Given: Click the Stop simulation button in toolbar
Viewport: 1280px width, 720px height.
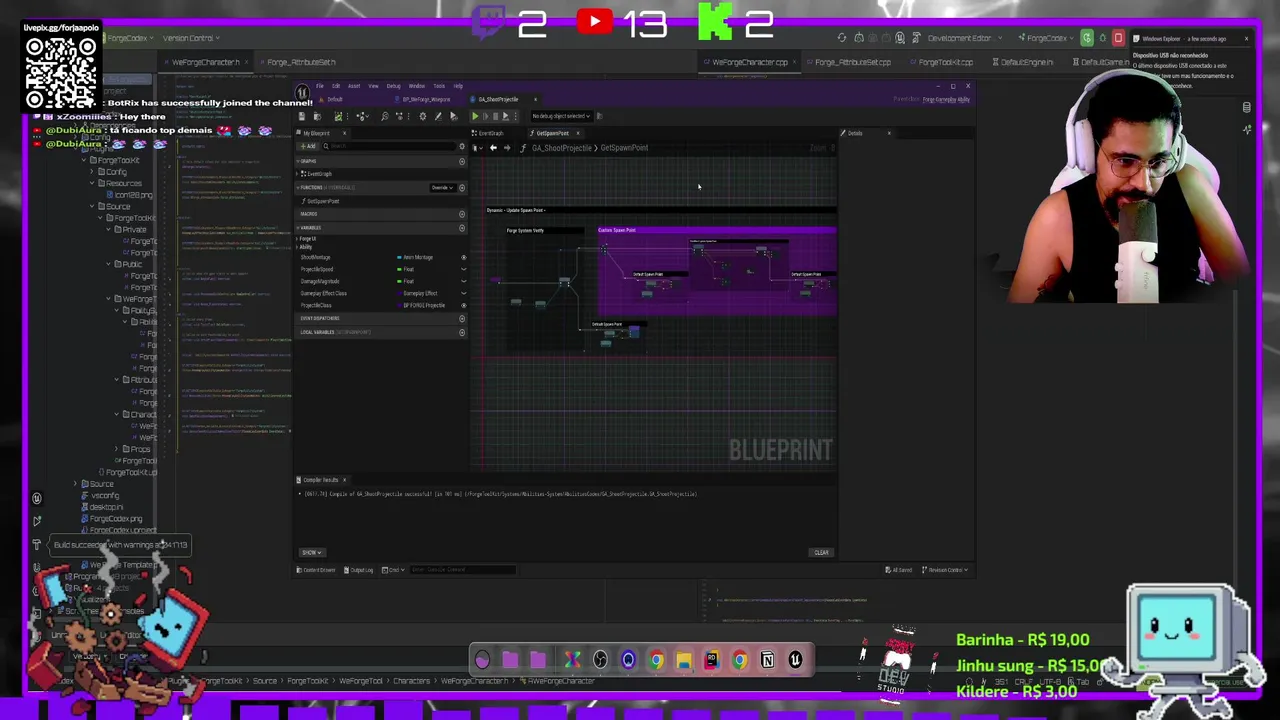Looking at the screenshot, I should 495,116.
